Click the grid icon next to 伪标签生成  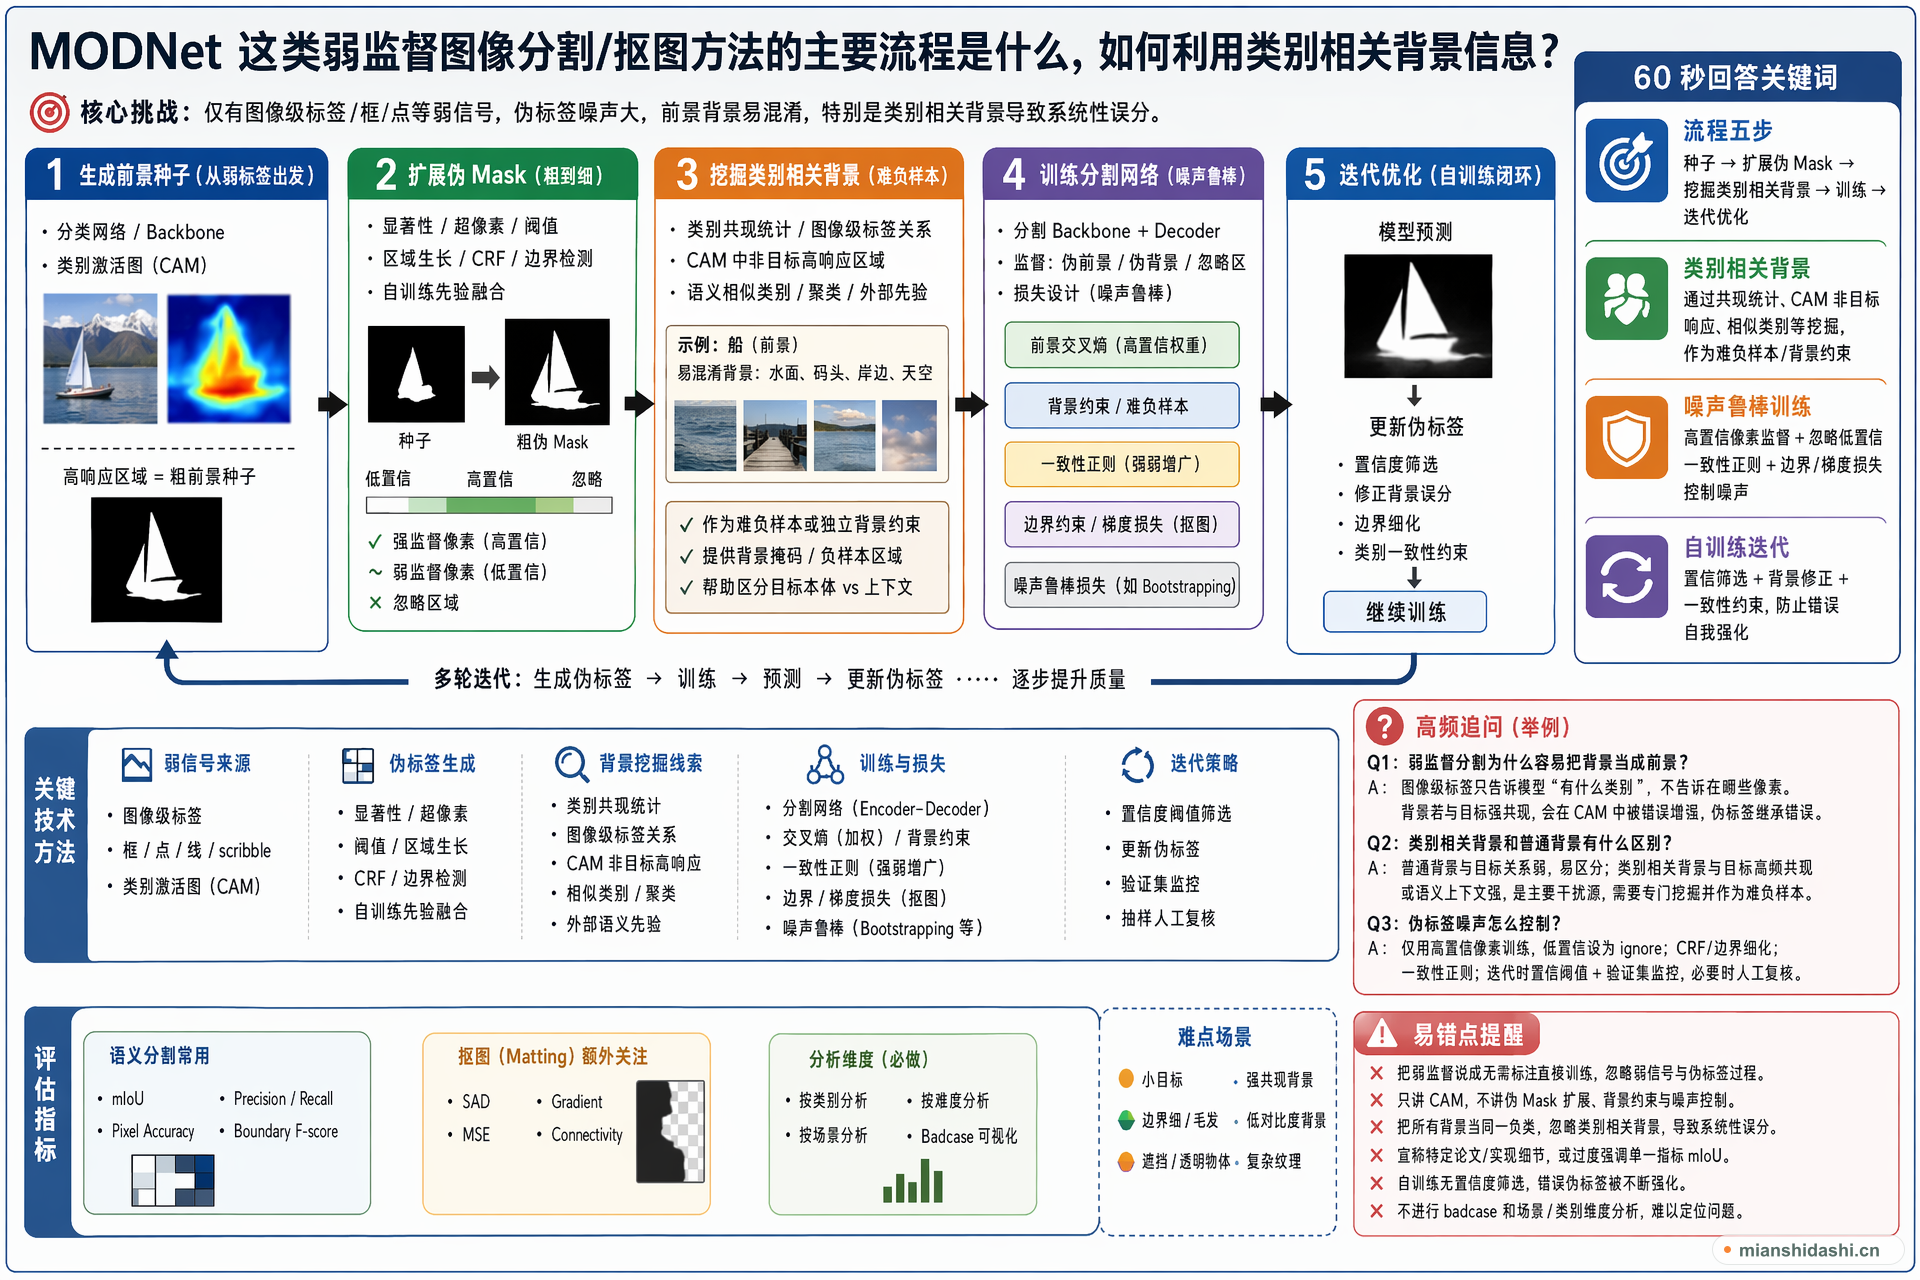click(357, 765)
